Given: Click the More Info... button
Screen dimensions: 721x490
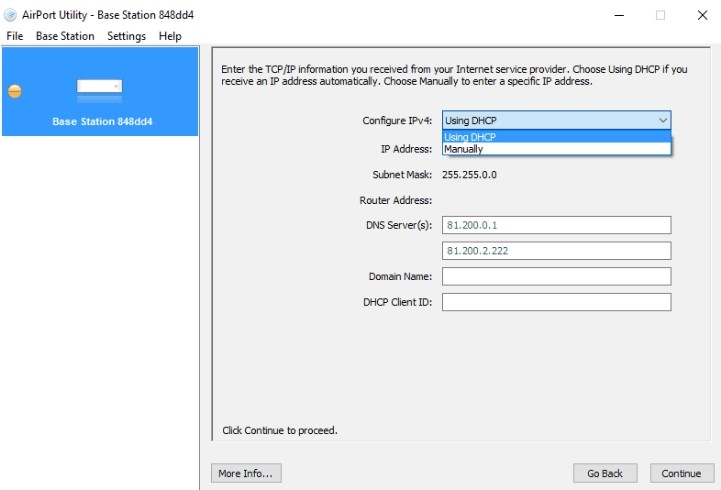Looking at the screenshot, I should point(246,473).
